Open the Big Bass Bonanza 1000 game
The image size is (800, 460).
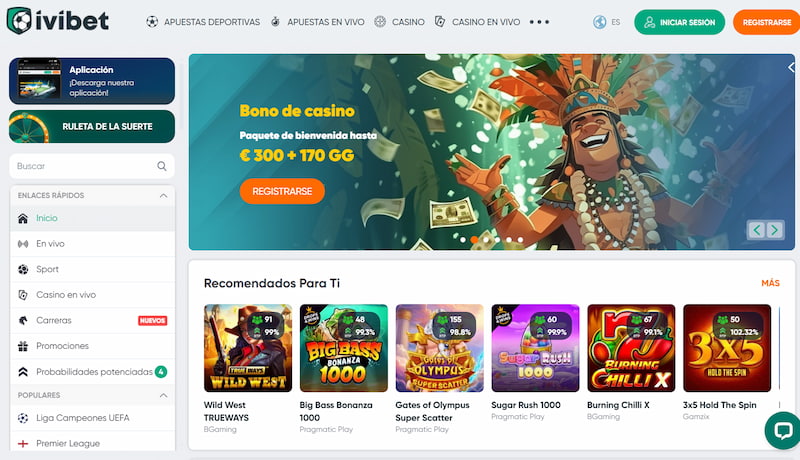point(343,348)
